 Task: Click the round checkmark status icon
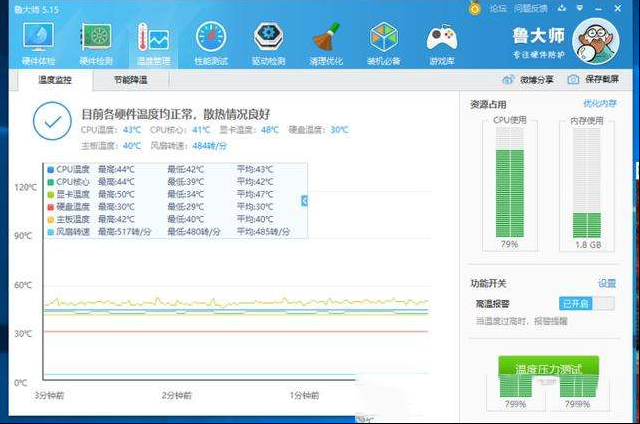(52, 121)
